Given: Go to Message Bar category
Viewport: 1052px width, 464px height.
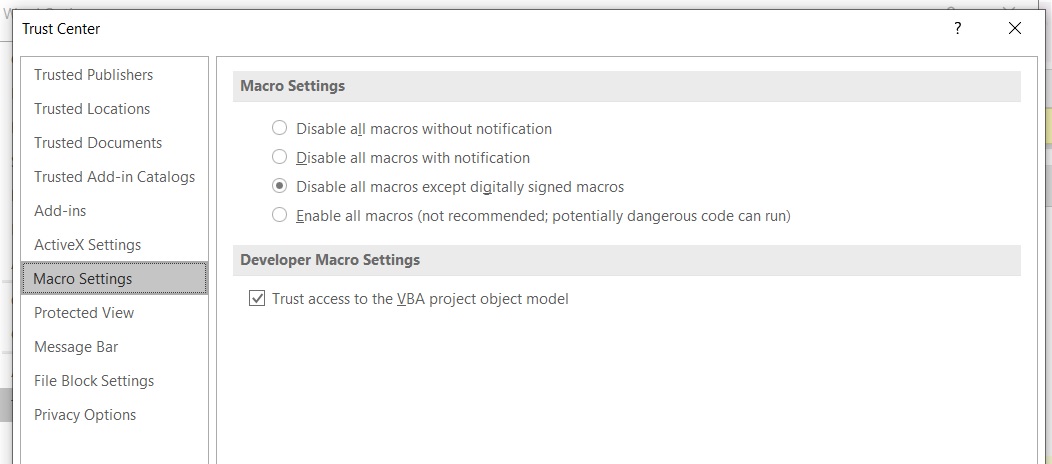Looking at the screenshot, I should (x=76, y=347).
